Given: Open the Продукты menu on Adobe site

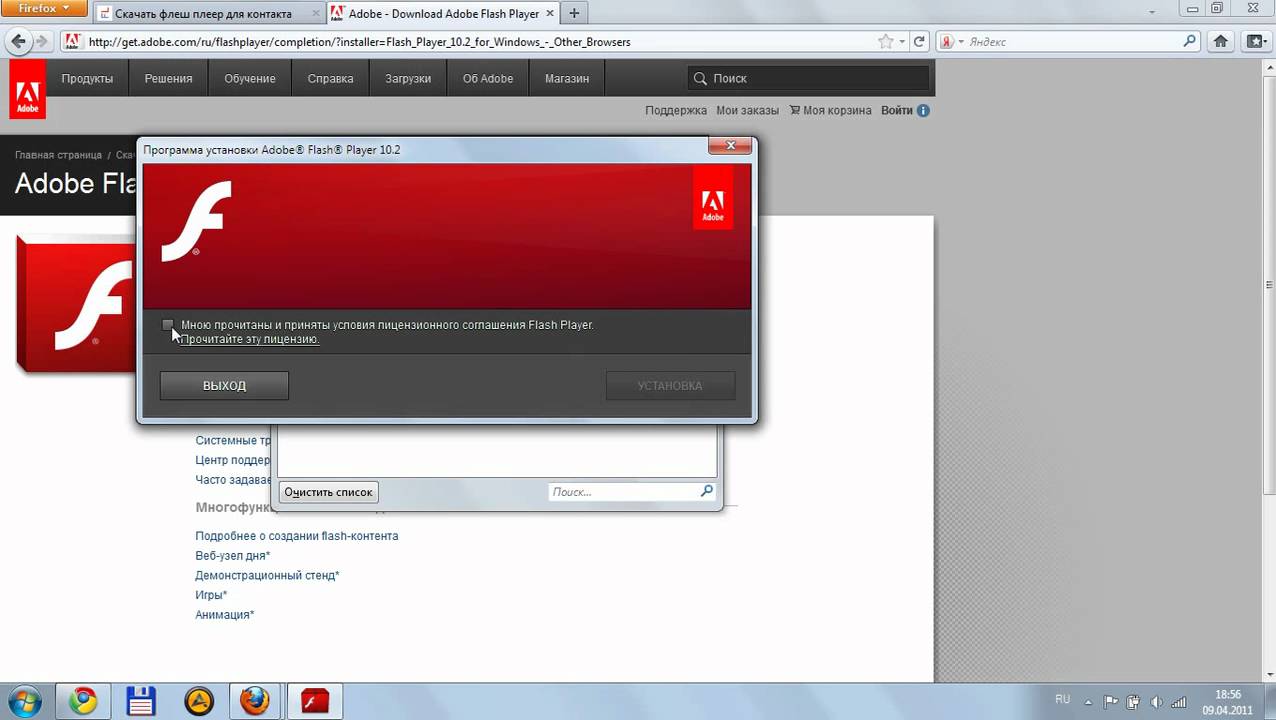Looking at the screenshot, I should (87, 78).
